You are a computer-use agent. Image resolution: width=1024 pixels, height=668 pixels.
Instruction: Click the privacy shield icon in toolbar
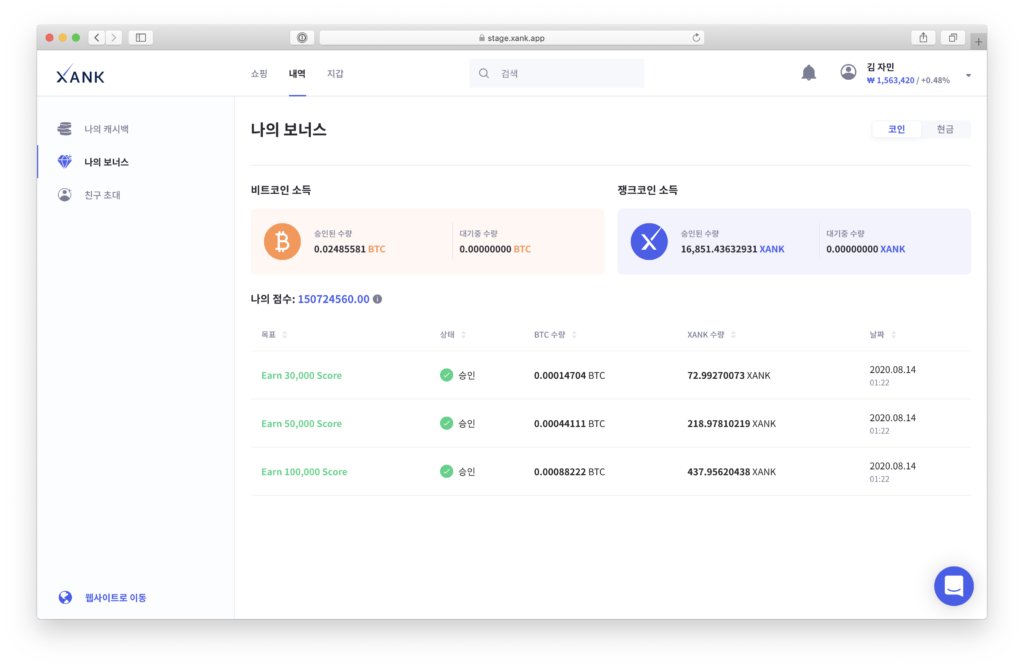pos(302,38)
